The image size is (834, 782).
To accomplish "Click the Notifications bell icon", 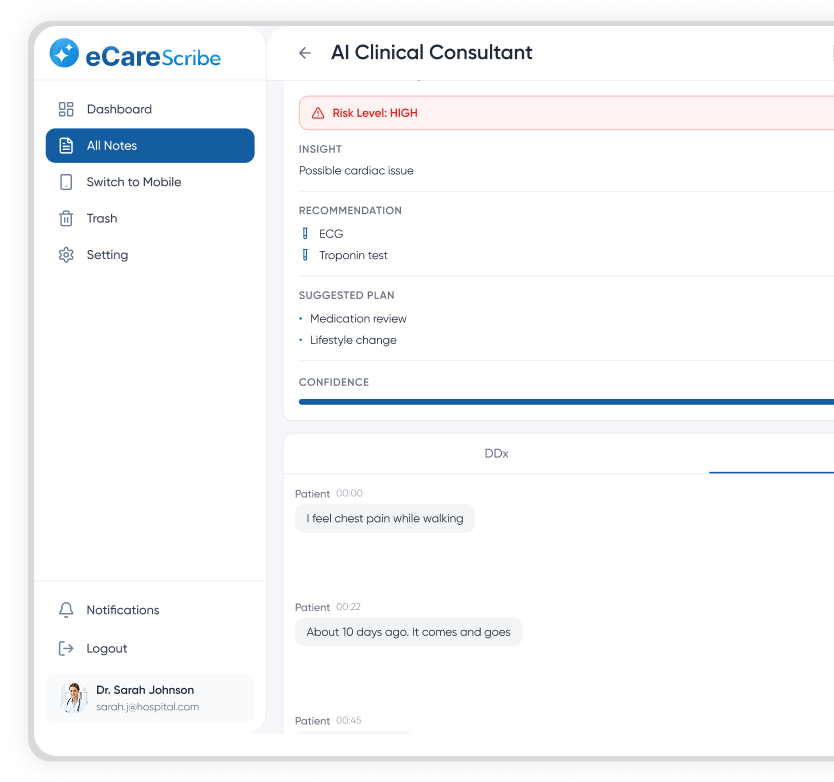I will [x=66, y=610].
